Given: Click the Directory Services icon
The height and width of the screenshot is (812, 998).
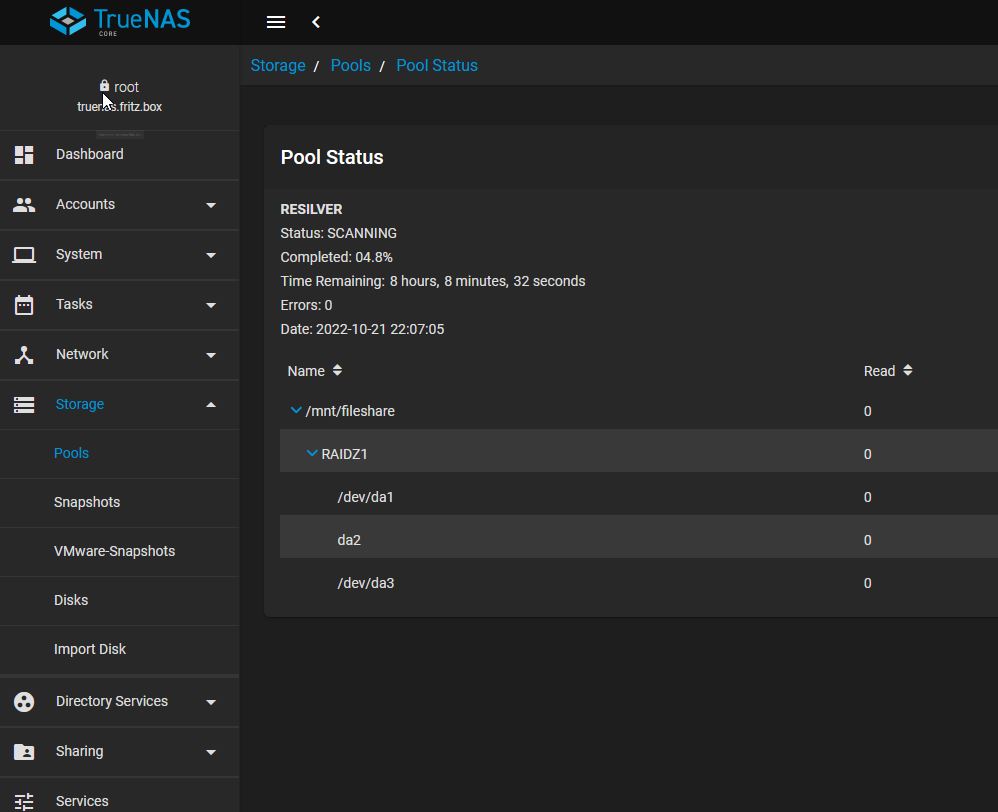Looking at the screenshot, I should point(24,702).
